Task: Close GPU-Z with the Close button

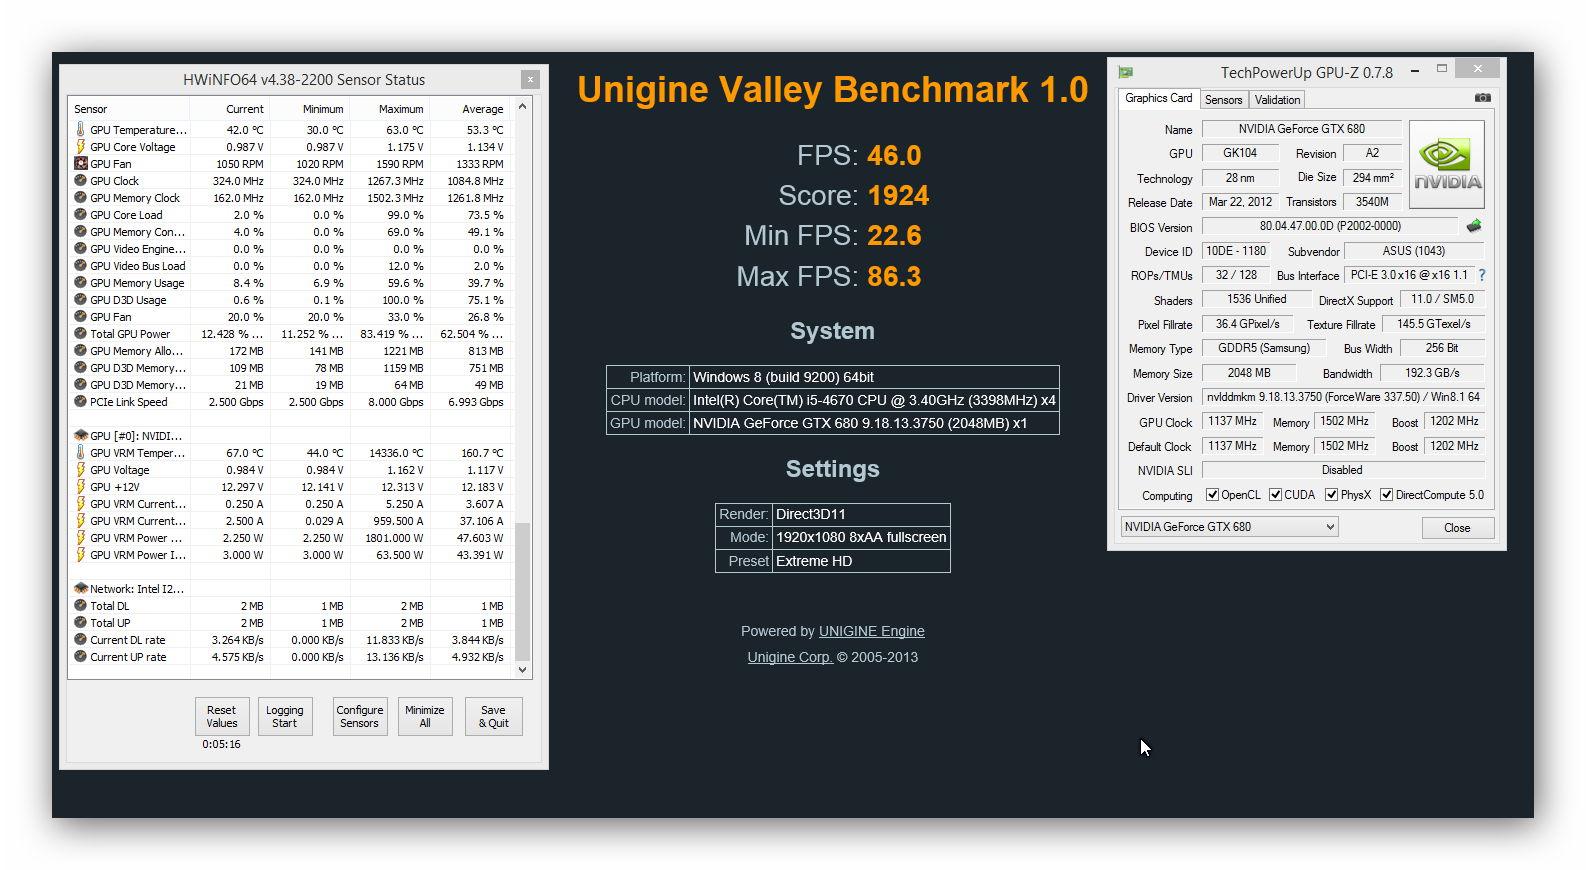Action: click(x=1457, y=528)
